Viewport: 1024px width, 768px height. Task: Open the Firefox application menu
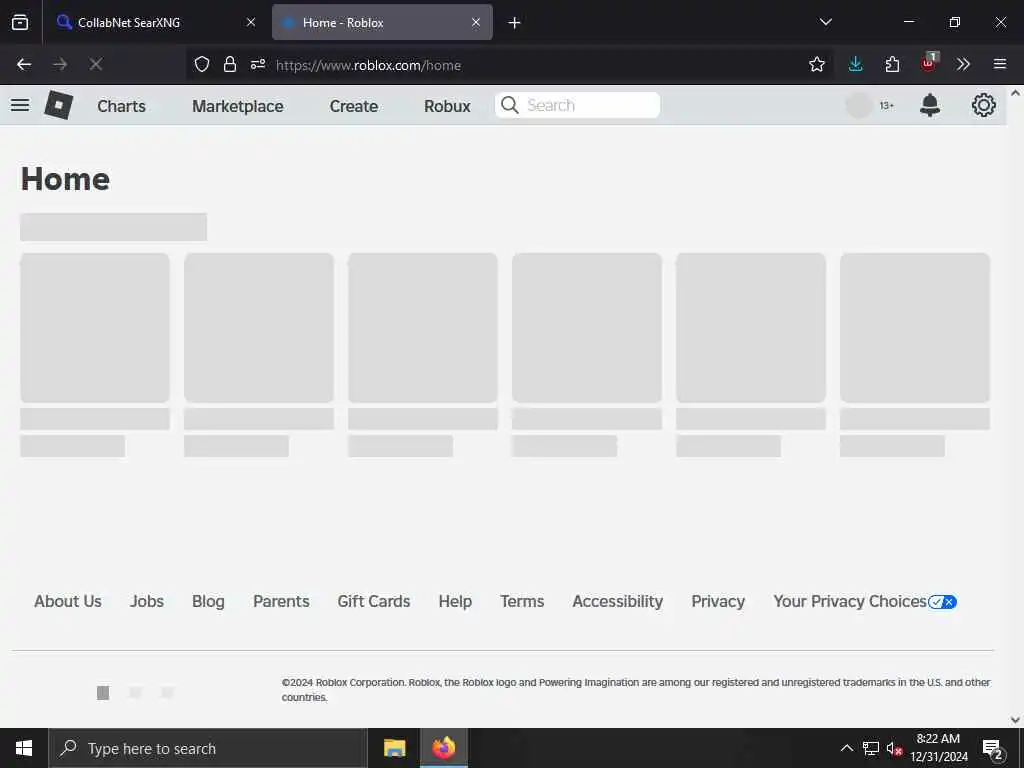tap(1000, 64)
